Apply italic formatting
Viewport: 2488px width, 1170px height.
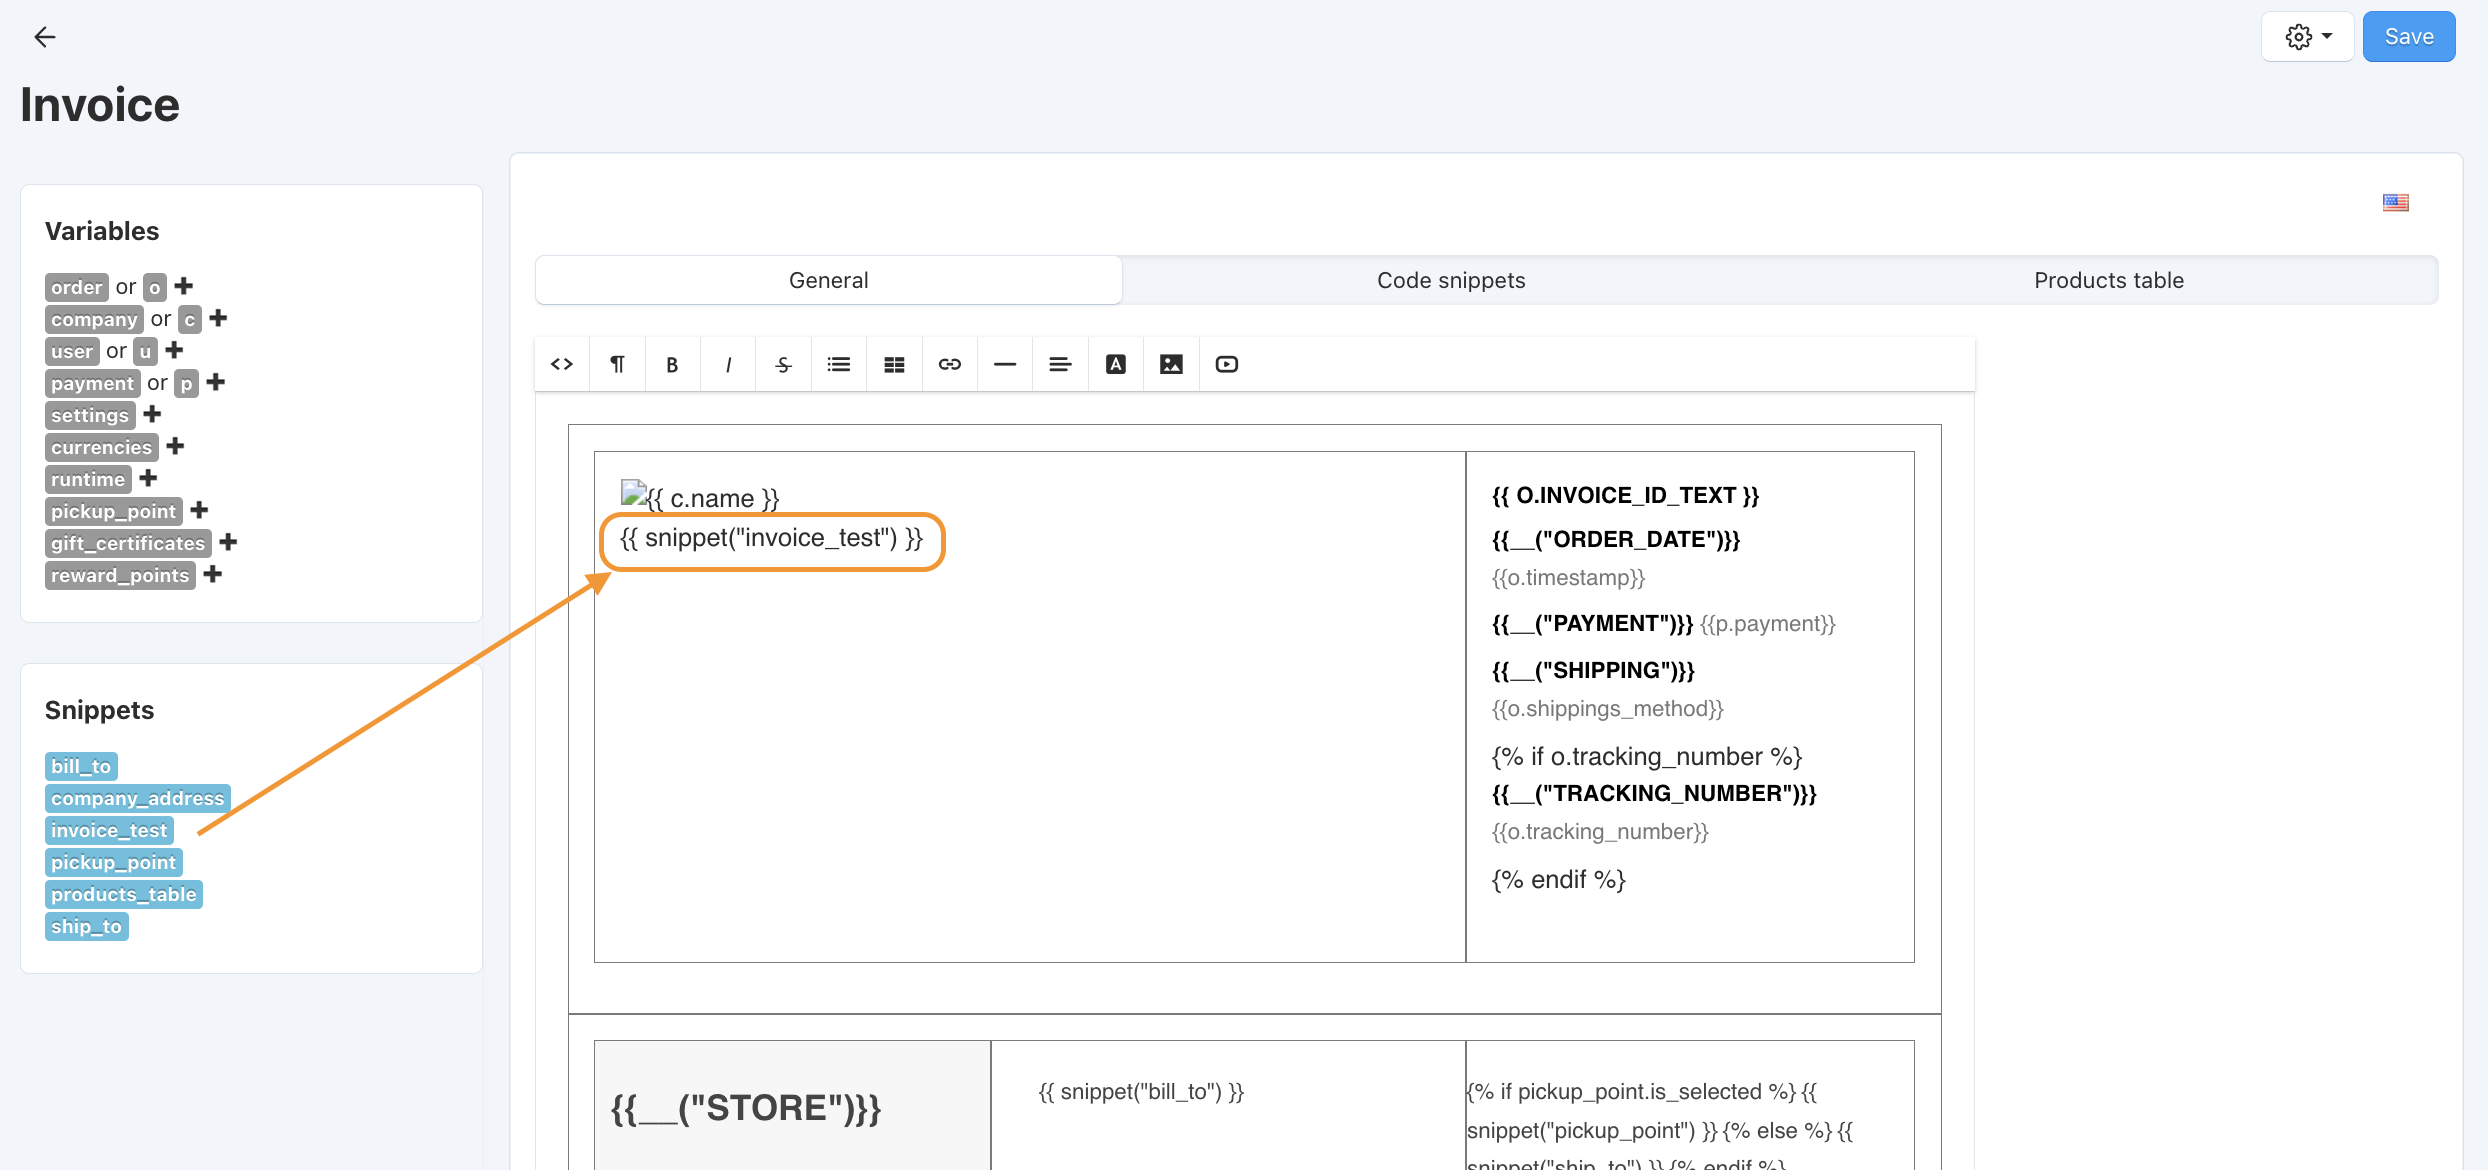pos(728,364)
